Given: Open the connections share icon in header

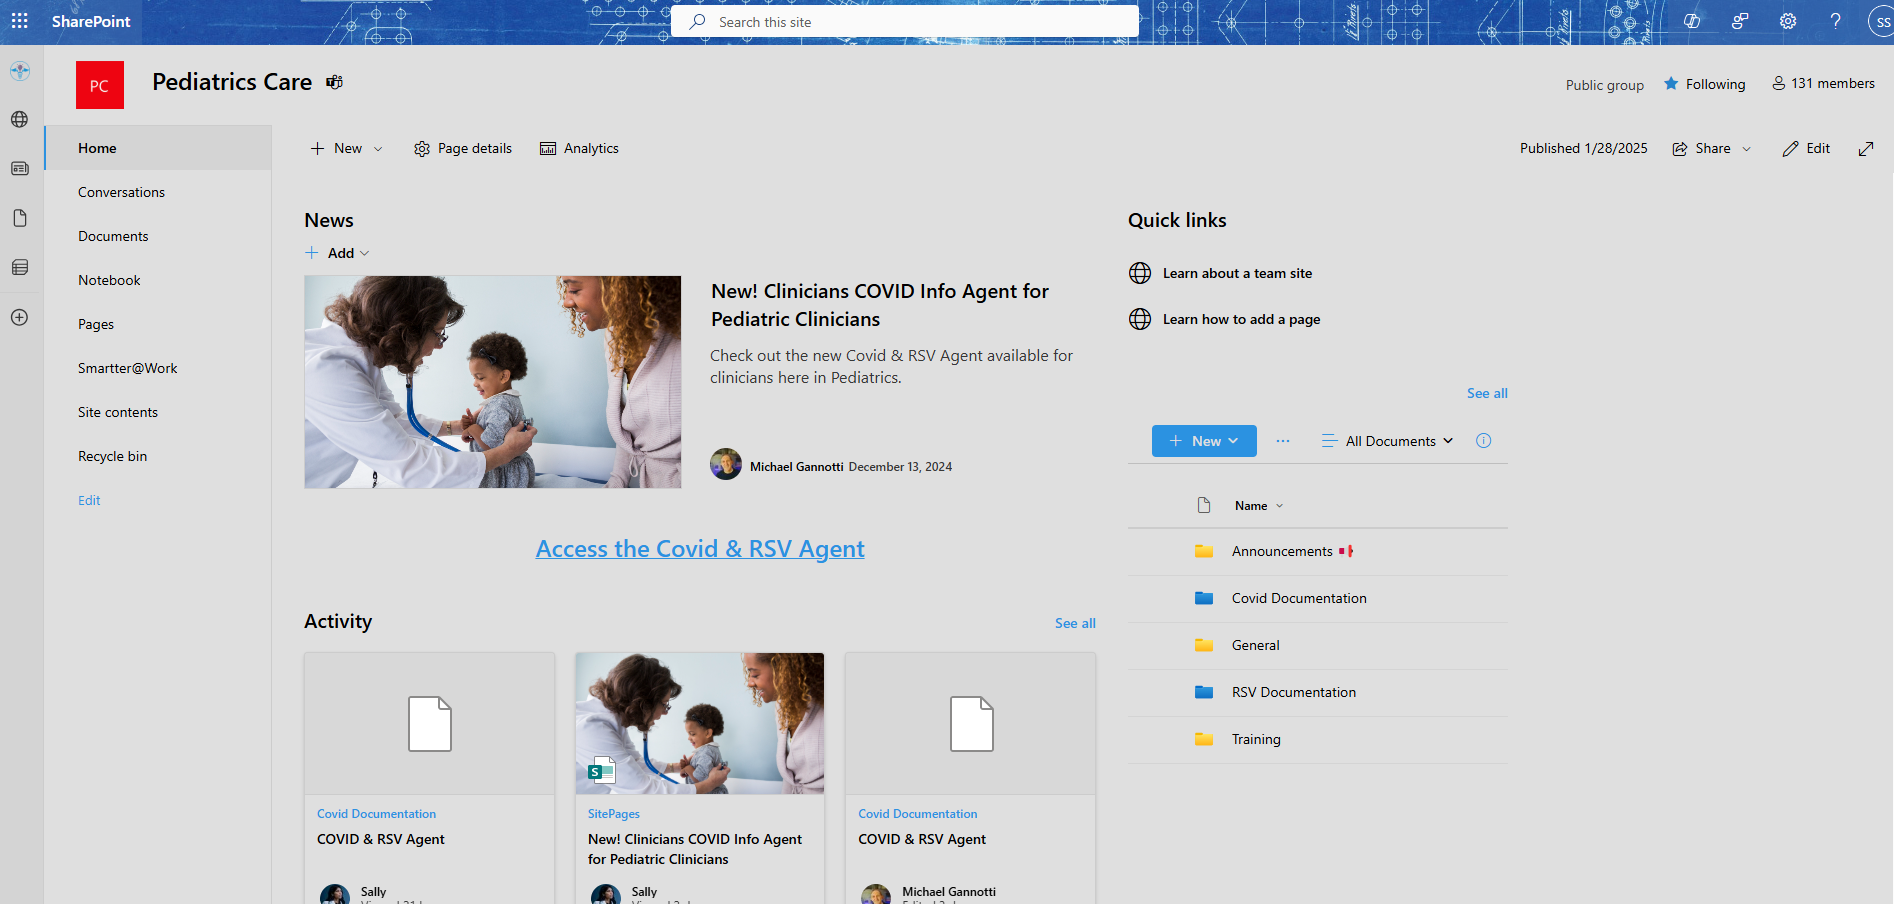Looking at the screenshot, I should point(1740,21).
